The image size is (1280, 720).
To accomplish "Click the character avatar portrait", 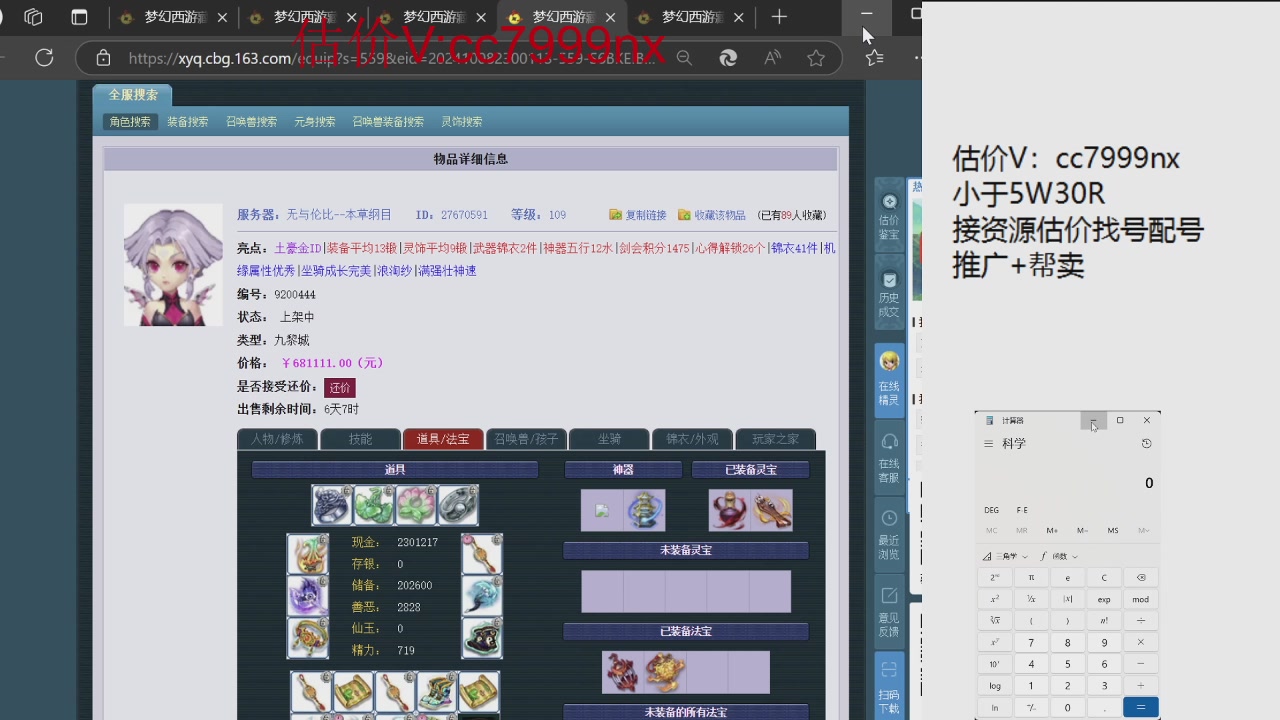I will [x=173, y=264].
